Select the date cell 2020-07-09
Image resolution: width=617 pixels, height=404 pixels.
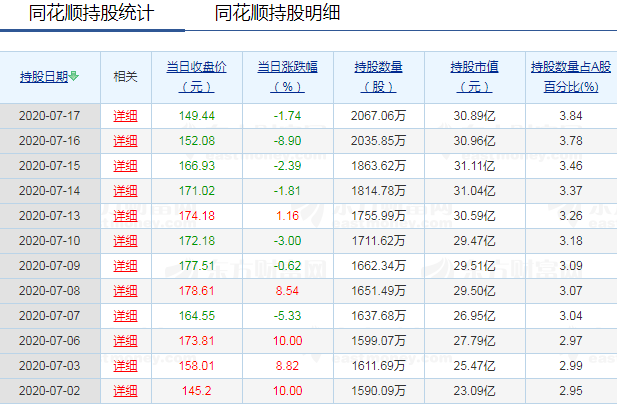coord(50,266)
